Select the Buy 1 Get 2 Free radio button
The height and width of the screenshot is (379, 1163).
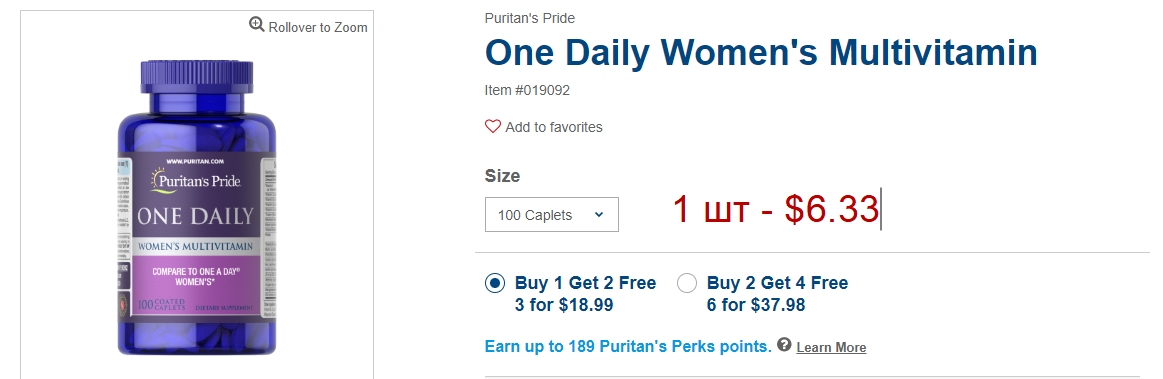pyautogui.click(x=495, y=283)
